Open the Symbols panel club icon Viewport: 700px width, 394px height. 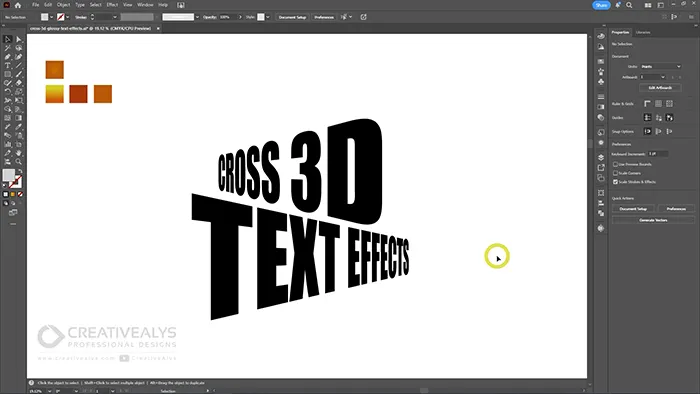(x=601, y=82)
